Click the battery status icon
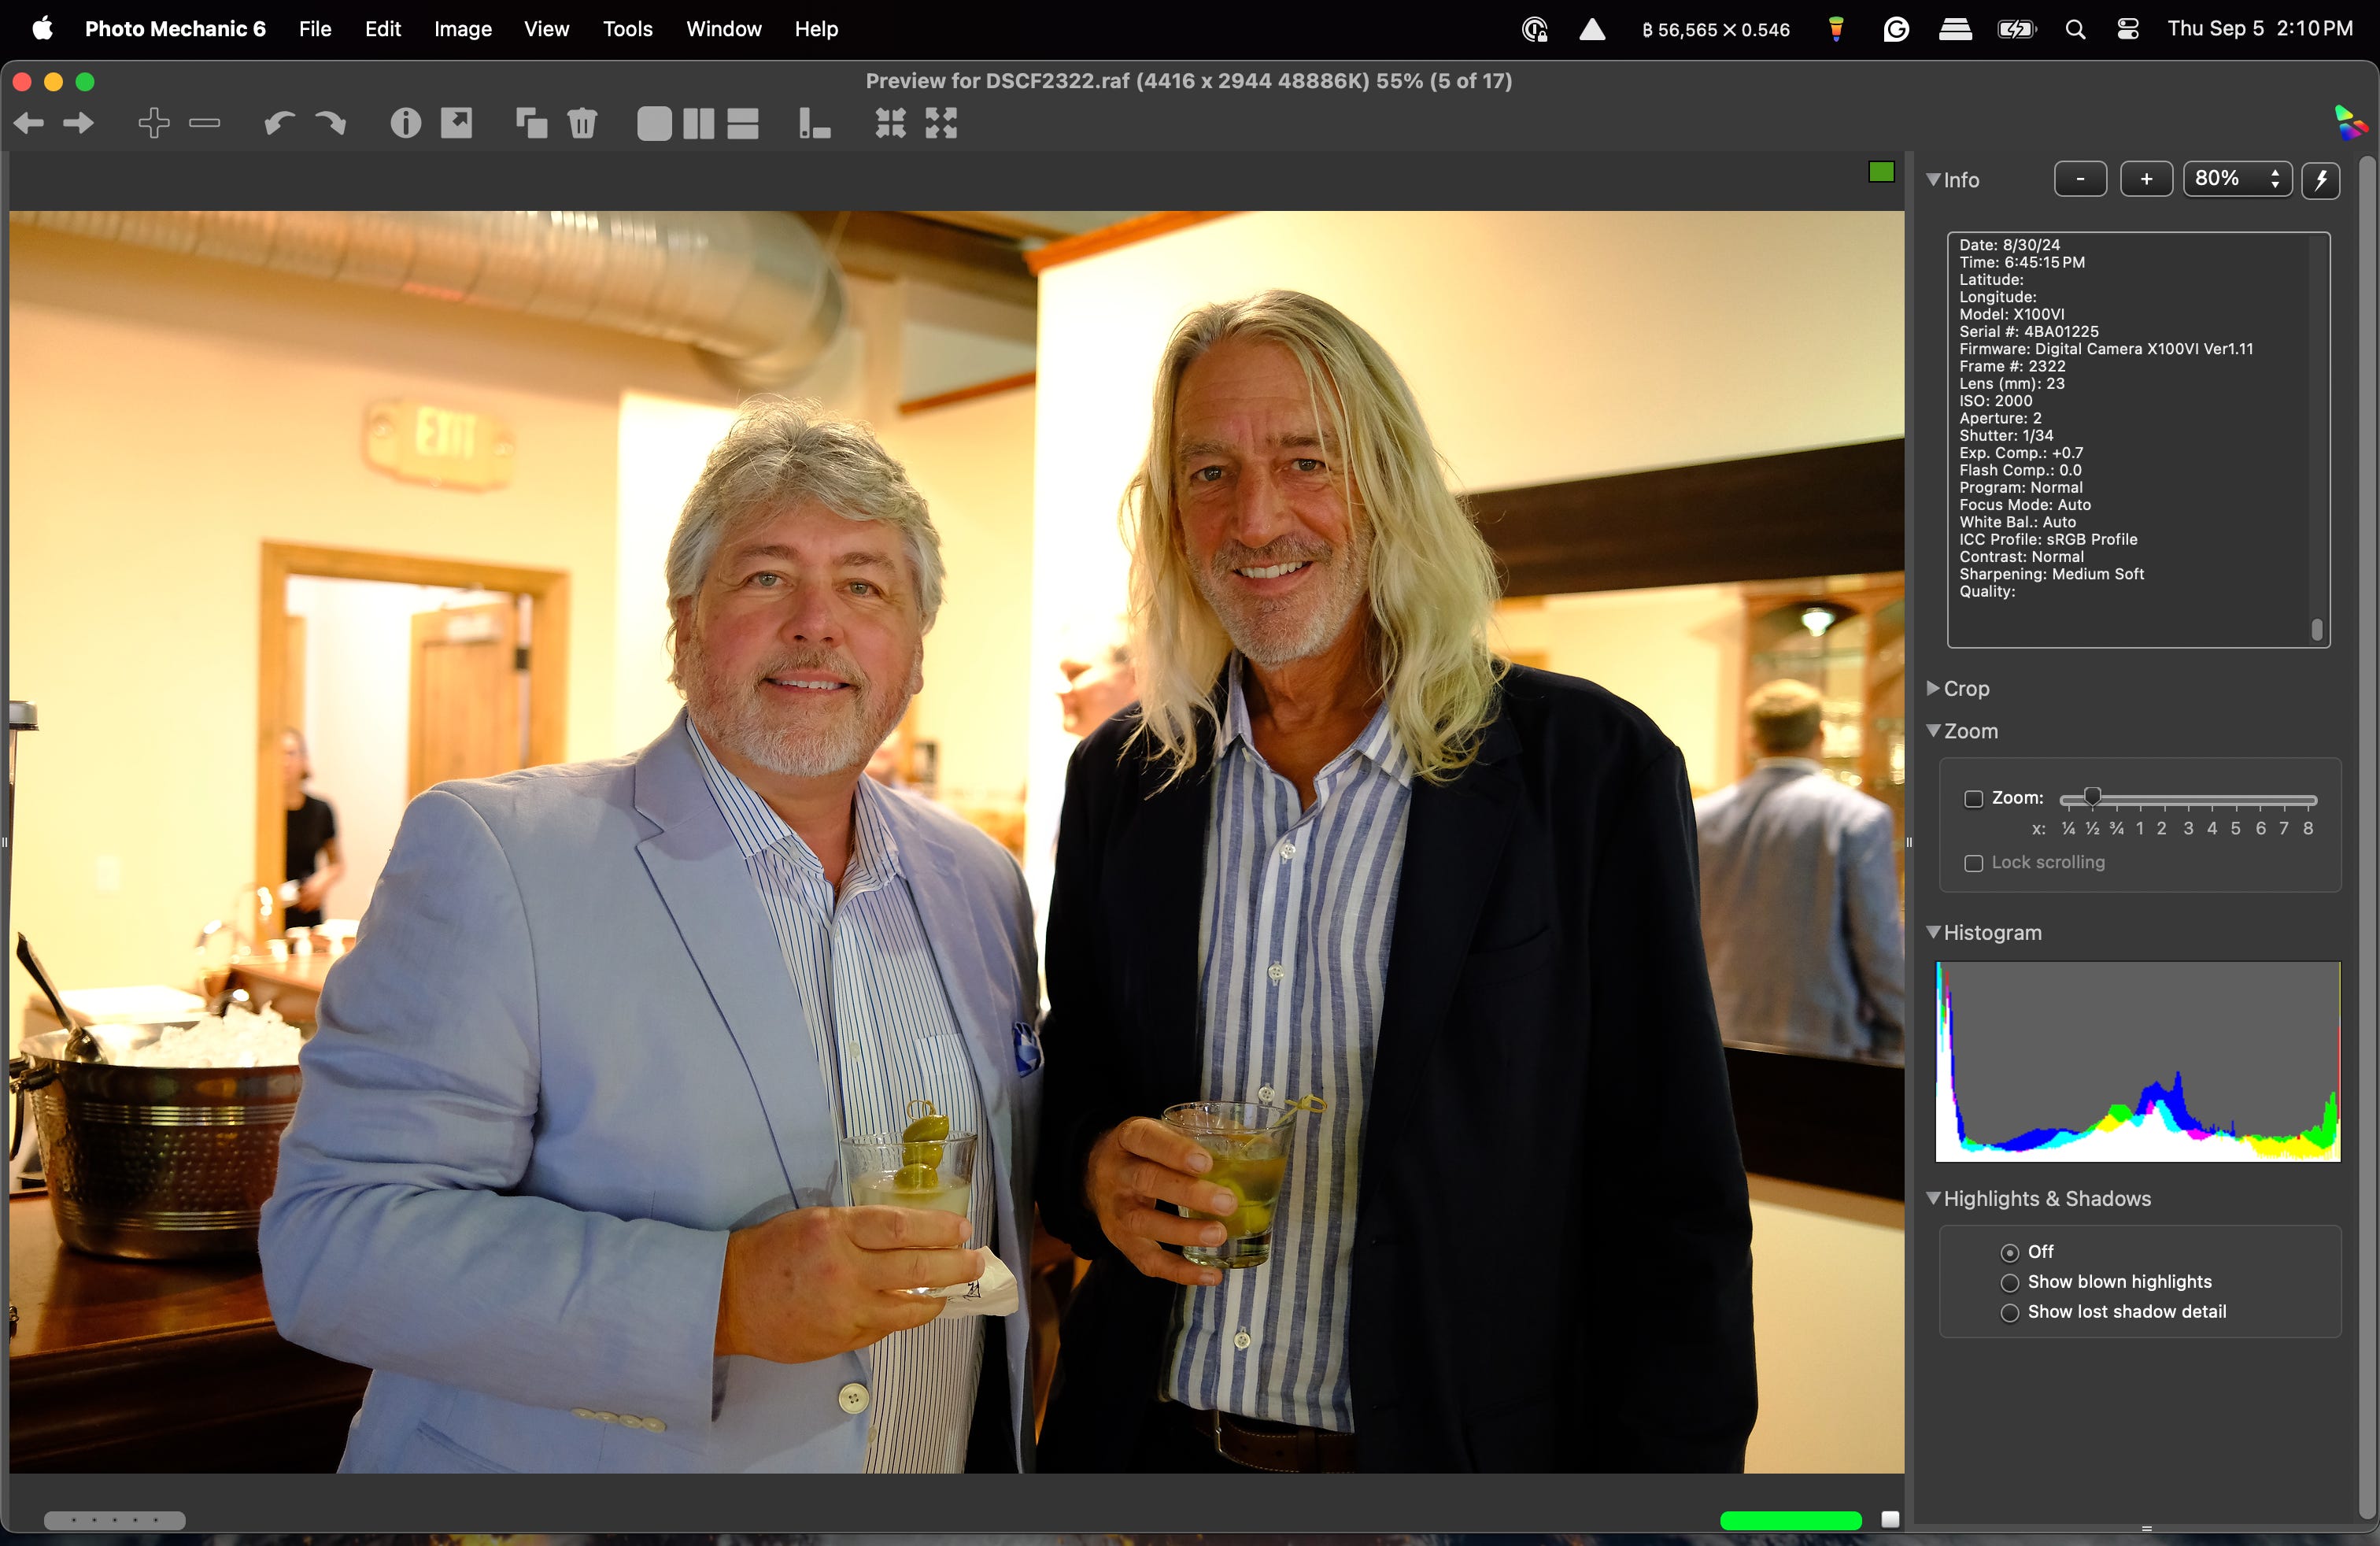The width and height of the screenshot is (2380, 1546). (2017, 30)
